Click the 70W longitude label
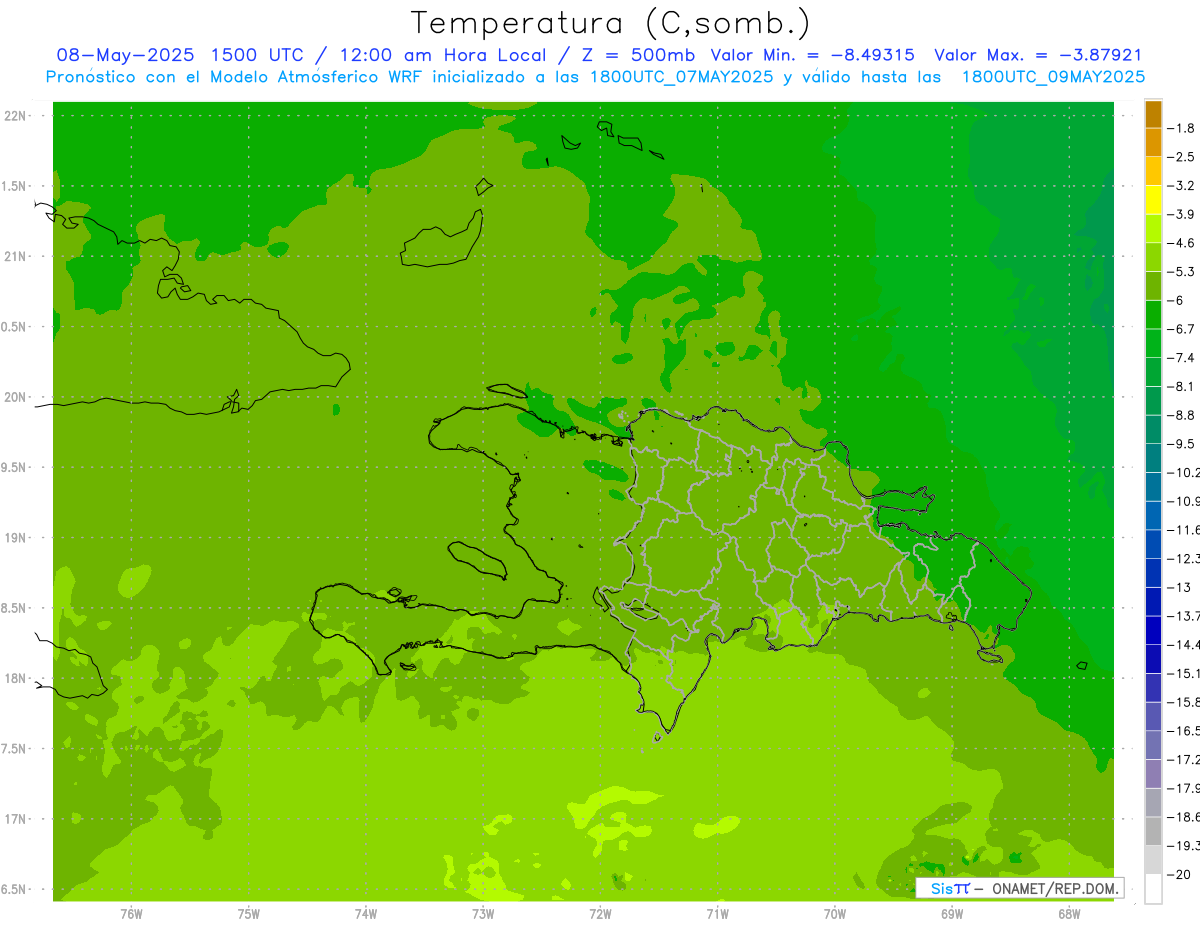Image resolution: width=1200 pixels, height=927 pixels. coord(835,913)
